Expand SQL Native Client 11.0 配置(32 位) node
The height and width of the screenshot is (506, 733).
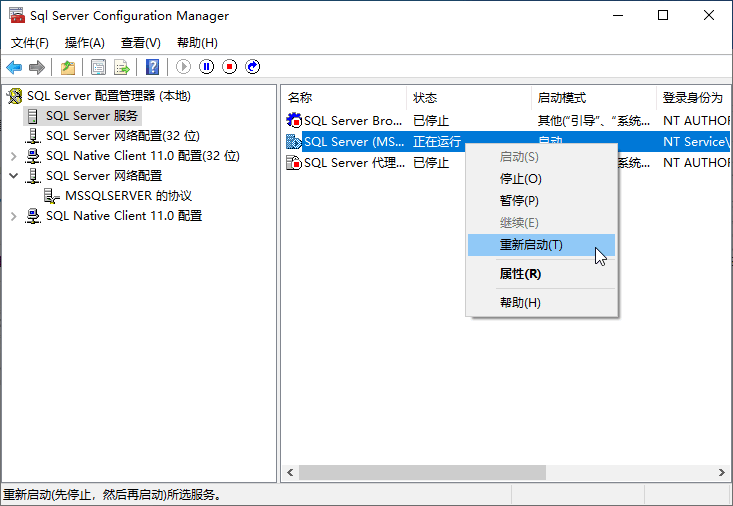coord(14,156)
